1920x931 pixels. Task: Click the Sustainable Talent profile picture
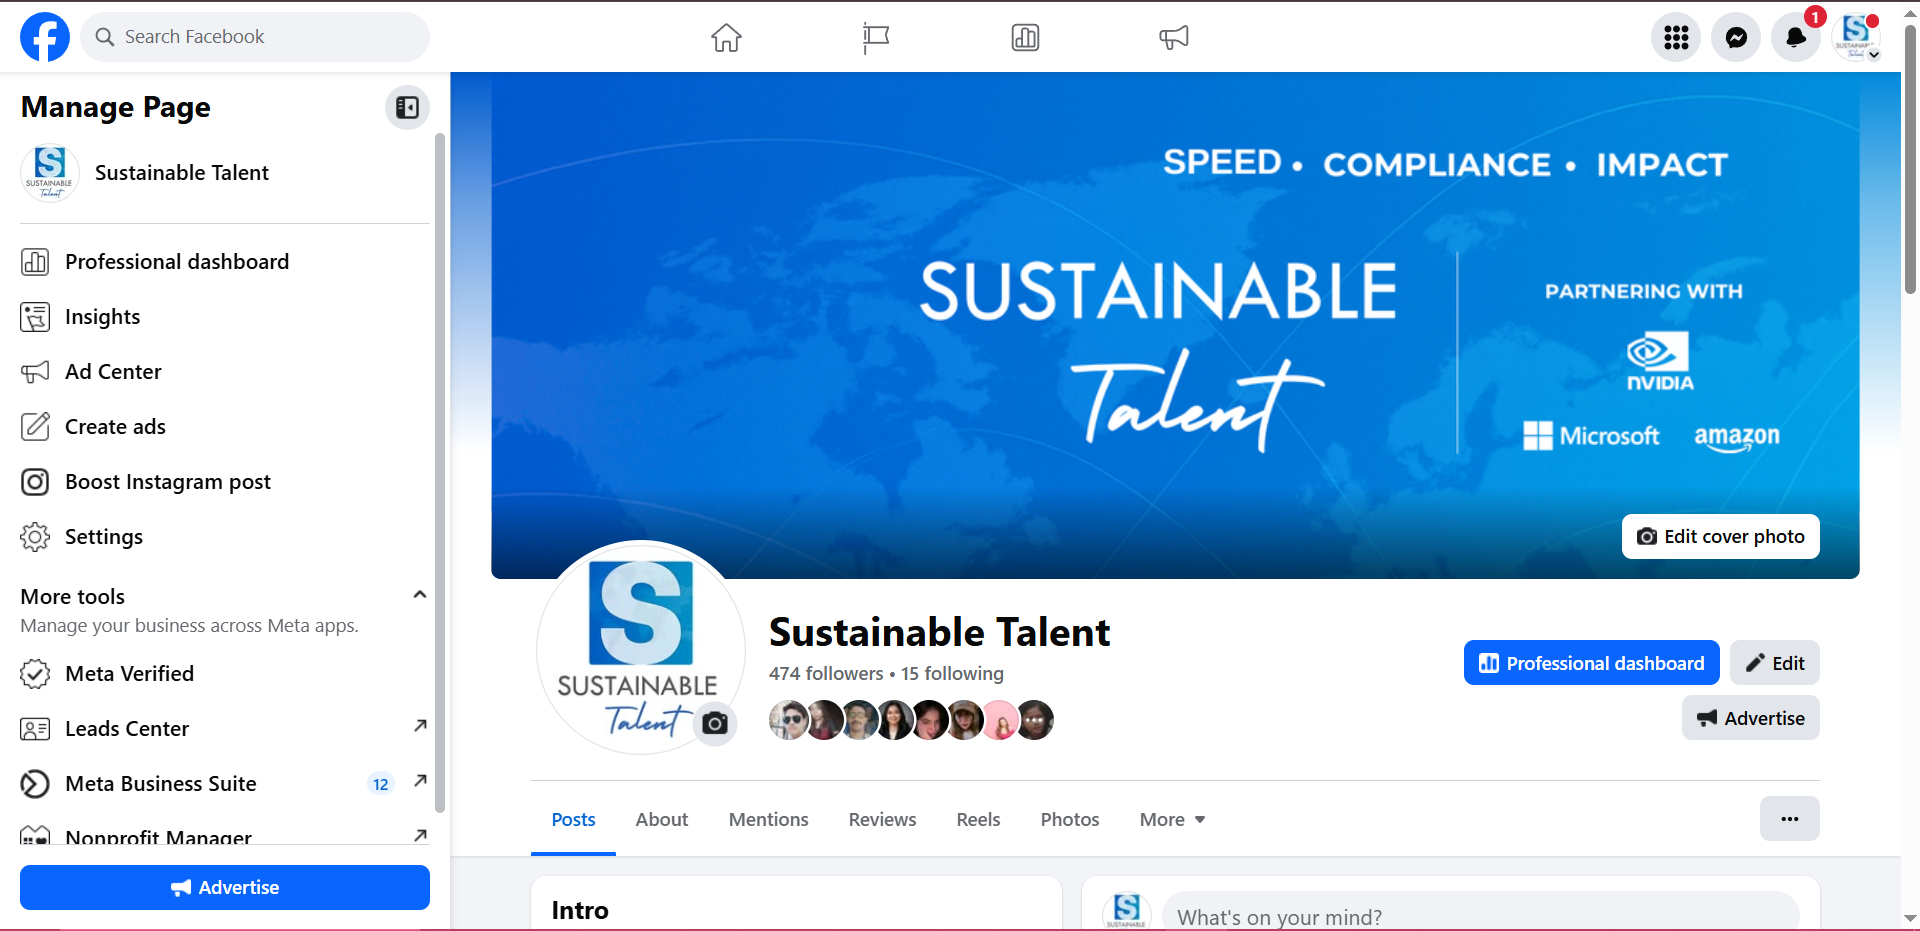click(641, 646)
